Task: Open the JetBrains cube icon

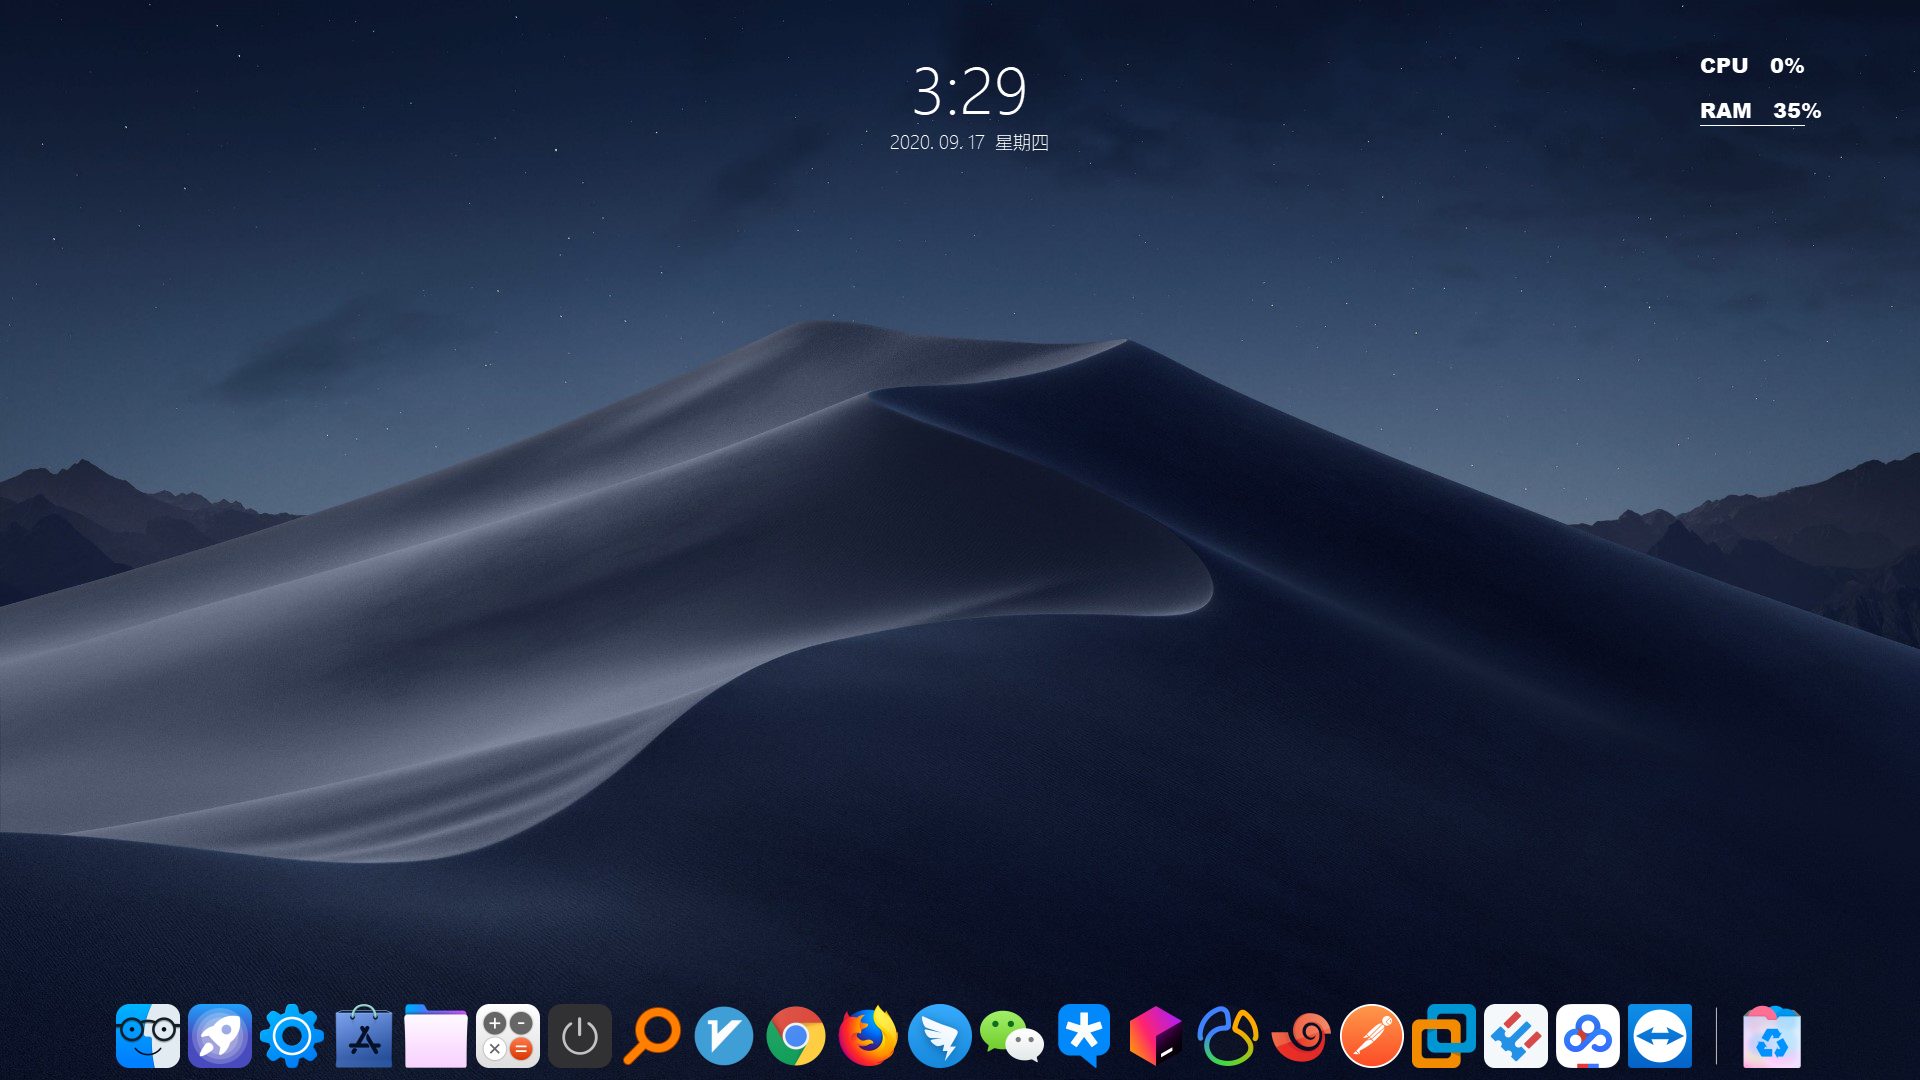Action: 1156,1036
